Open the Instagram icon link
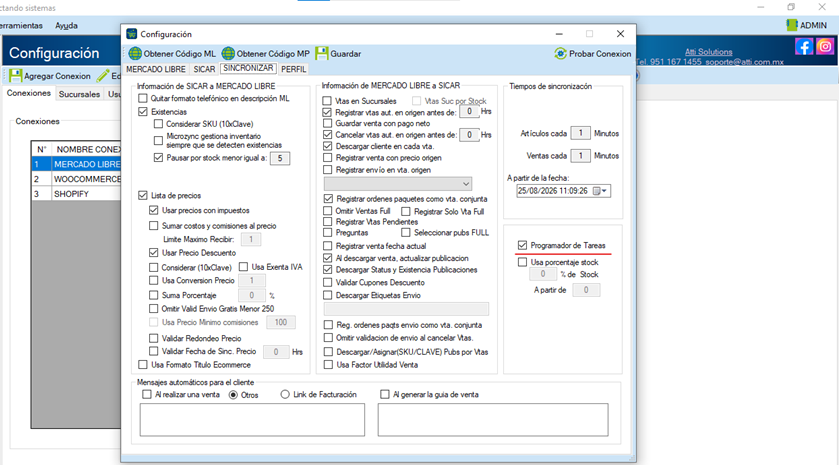The height and width of the screenshot is (465, 839). pyautogui.click(x=825, y=47)
